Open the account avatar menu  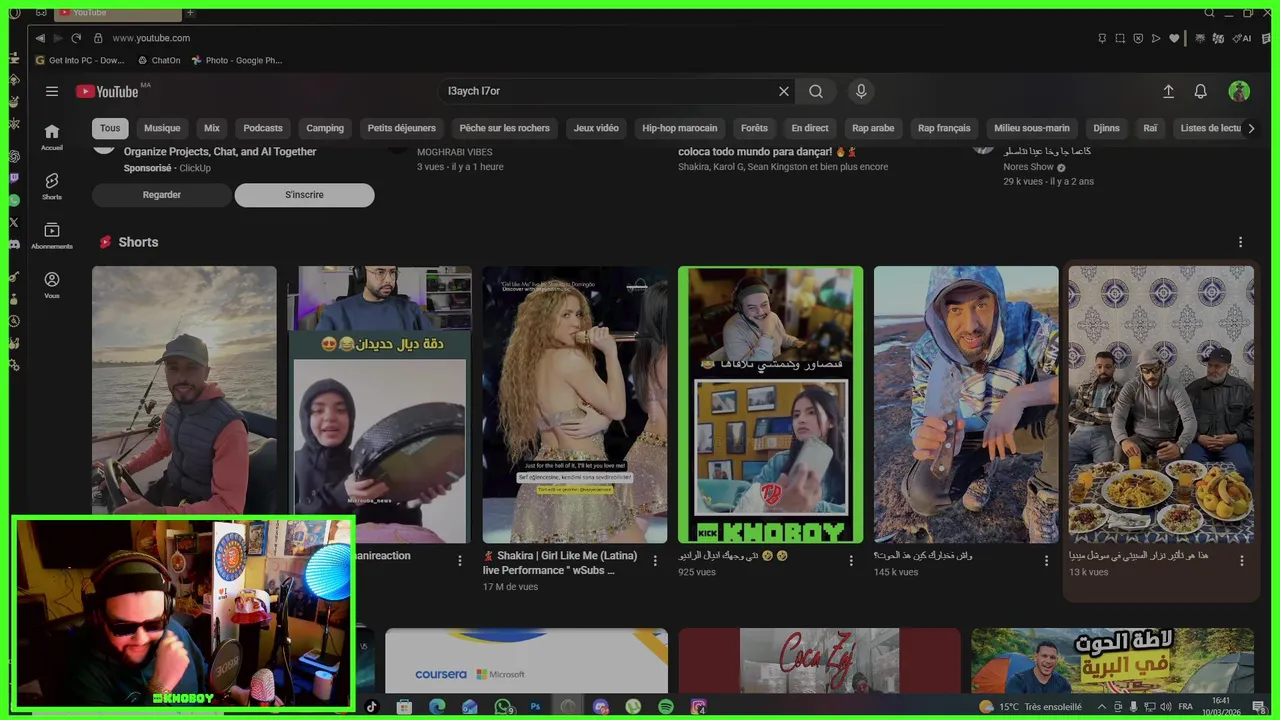[1239, 91]
